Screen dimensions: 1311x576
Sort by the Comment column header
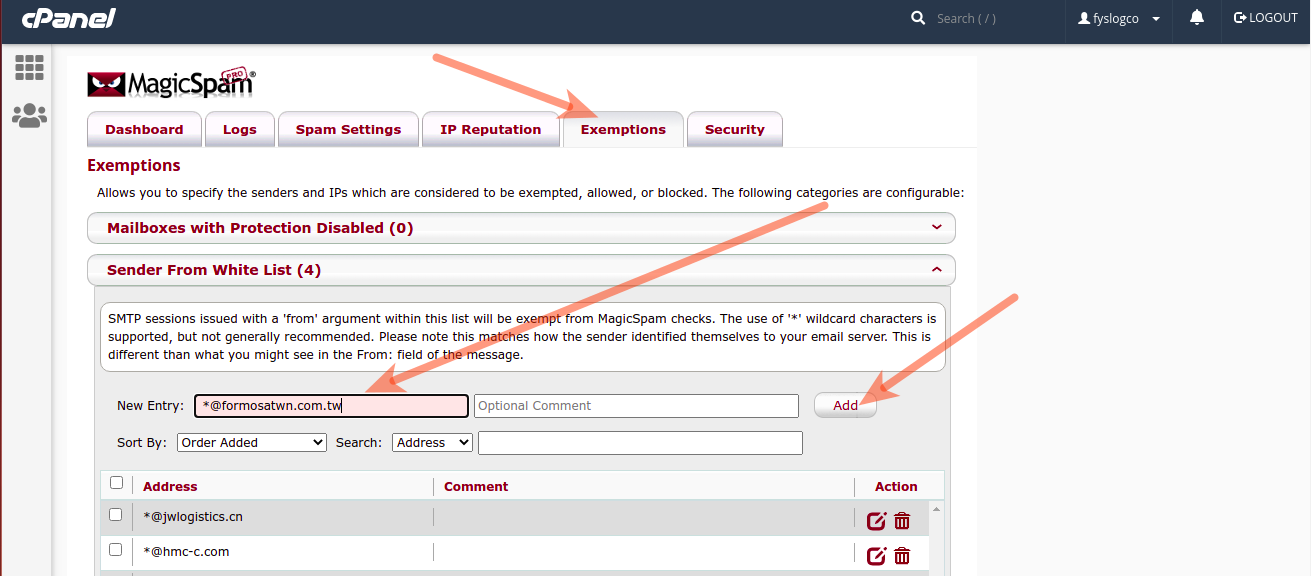click(x=476, y=487)
